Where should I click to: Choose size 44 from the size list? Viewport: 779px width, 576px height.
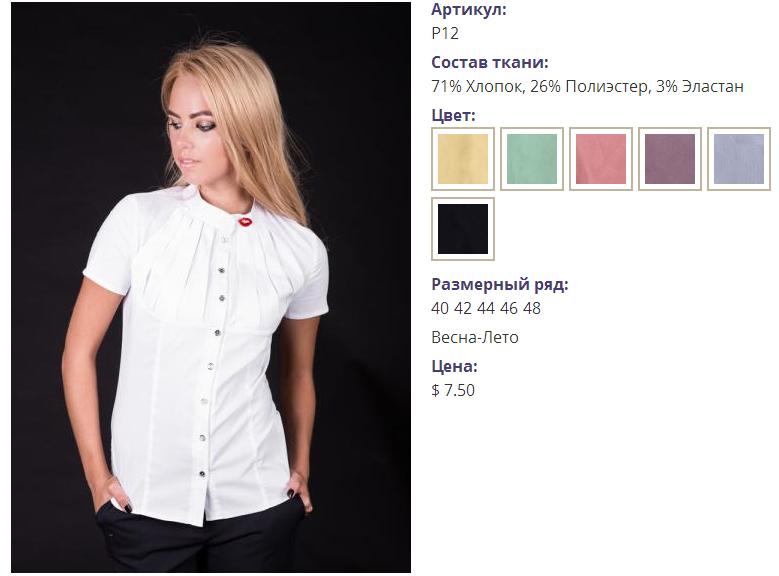tap(485, 308)
